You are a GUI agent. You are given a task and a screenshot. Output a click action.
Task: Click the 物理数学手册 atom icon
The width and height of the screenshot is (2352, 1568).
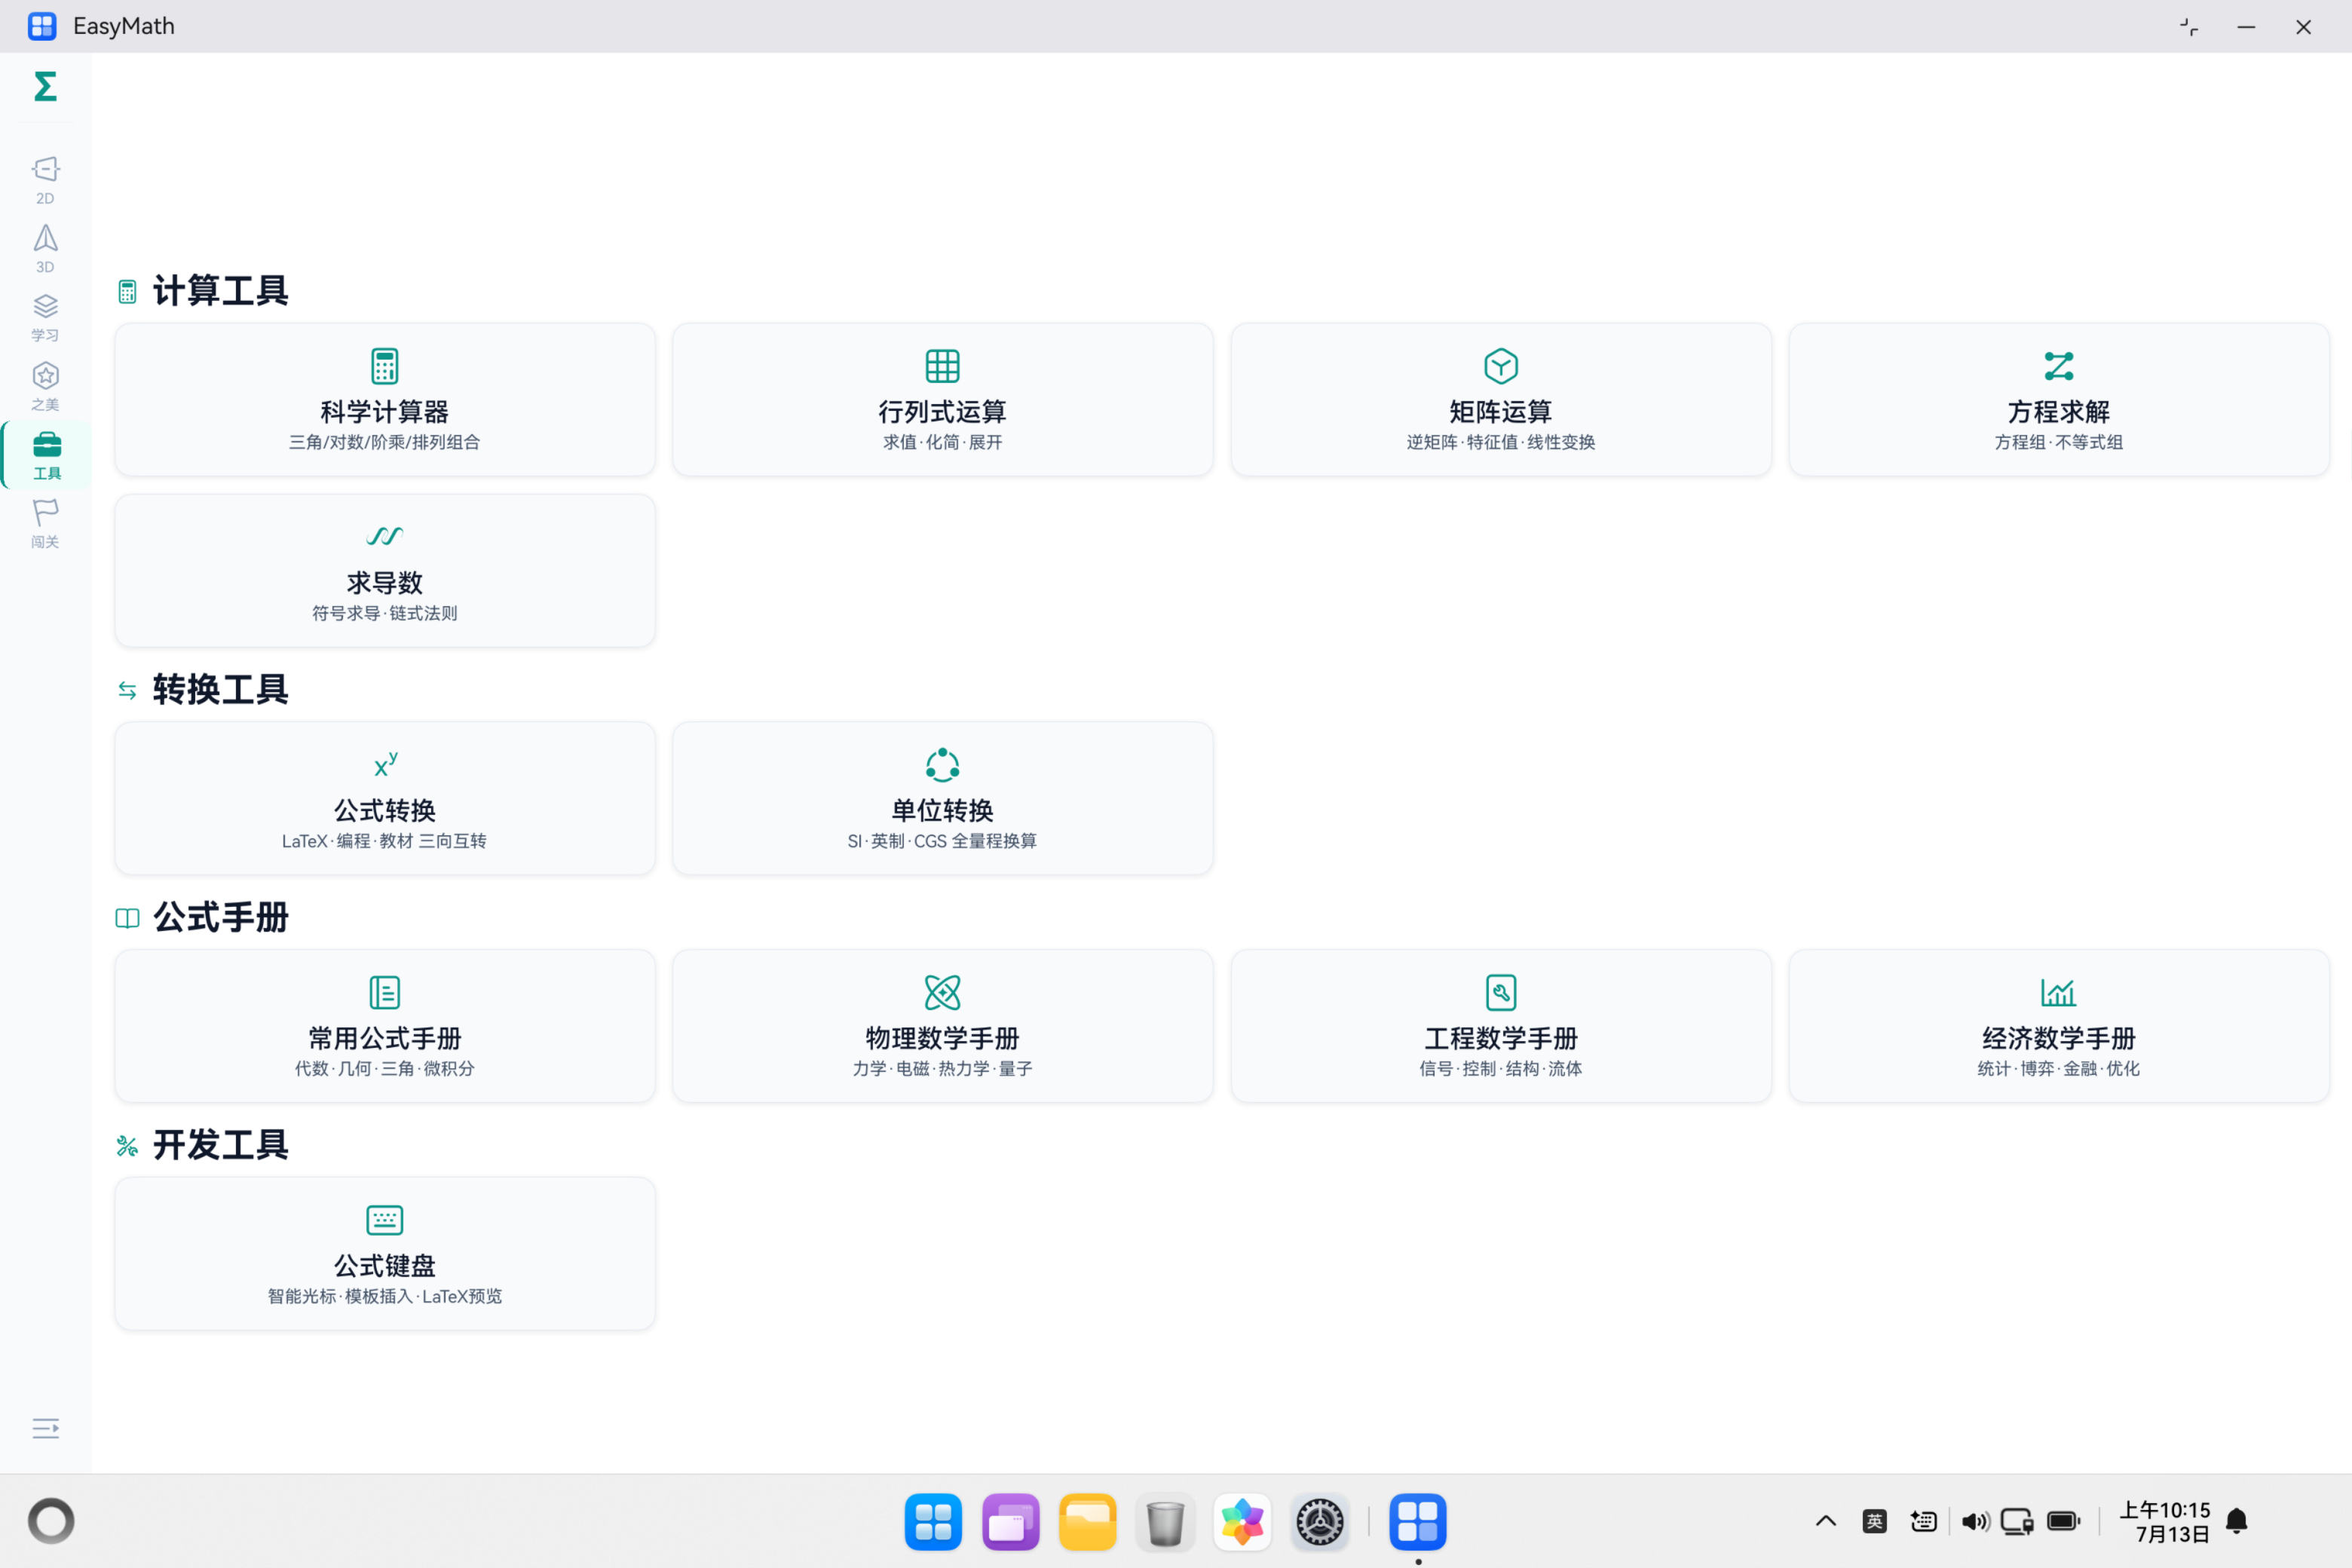click(943, 993)
